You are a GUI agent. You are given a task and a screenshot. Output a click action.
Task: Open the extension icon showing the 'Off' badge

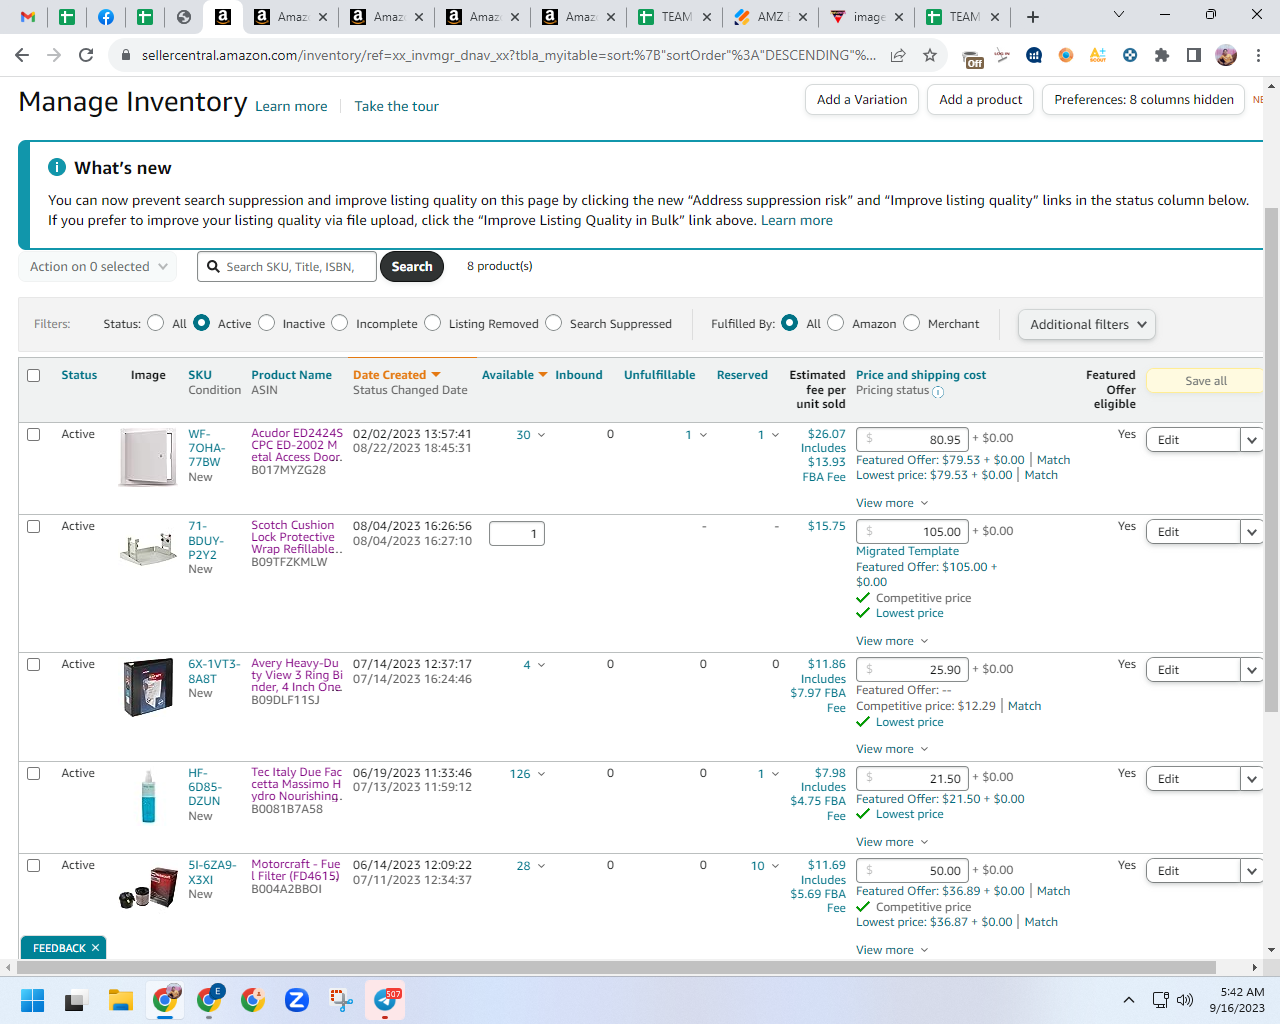[972, 57]
